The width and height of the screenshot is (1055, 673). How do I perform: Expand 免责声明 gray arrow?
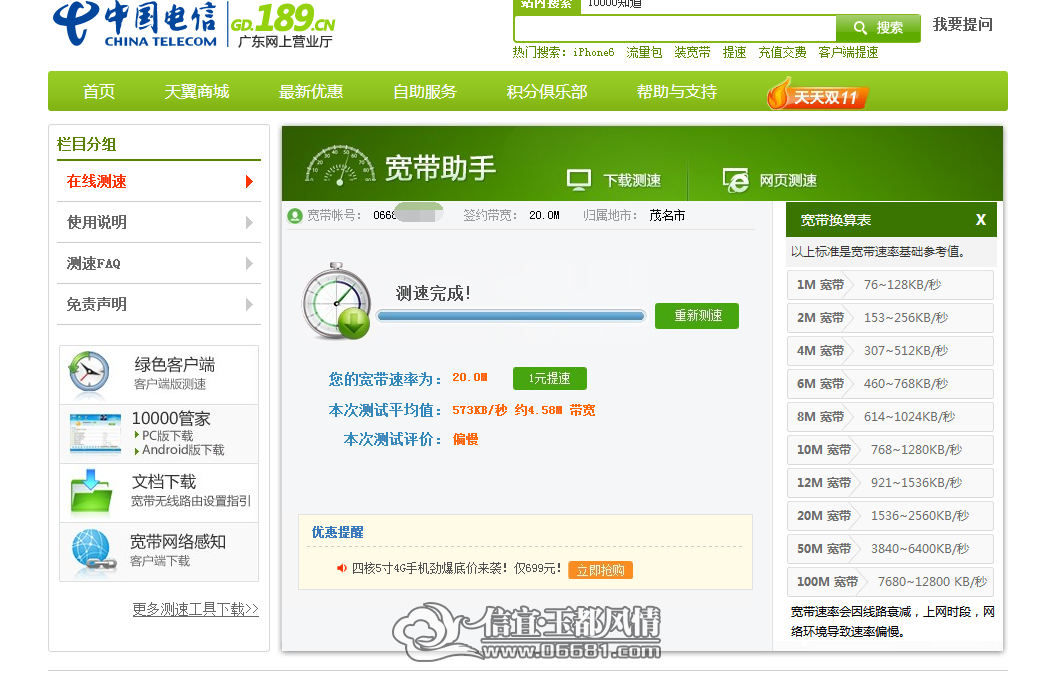250,305
